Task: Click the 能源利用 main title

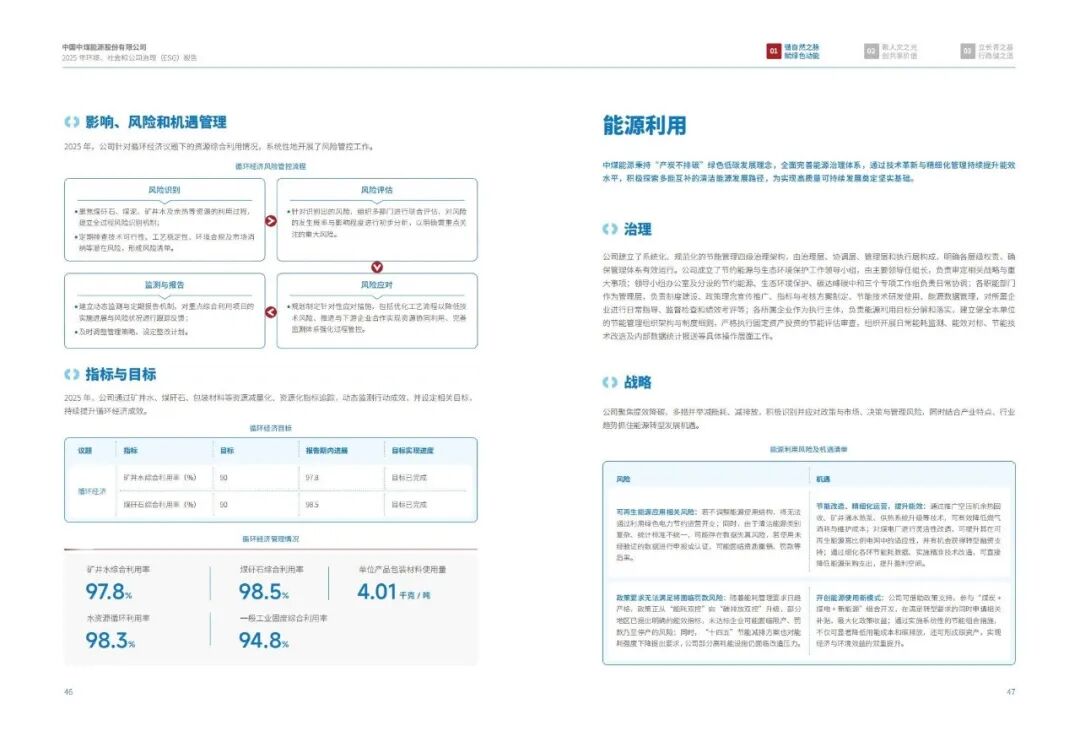Action: [644, 125]
